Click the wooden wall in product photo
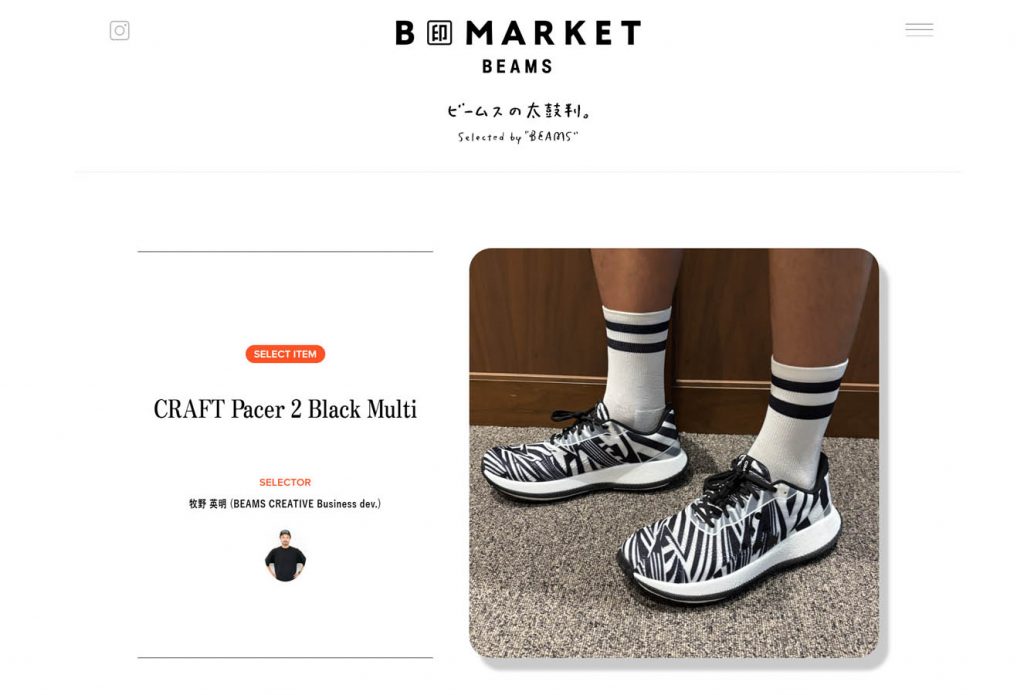Screen dimensions: 1024x695 point(530,320)
